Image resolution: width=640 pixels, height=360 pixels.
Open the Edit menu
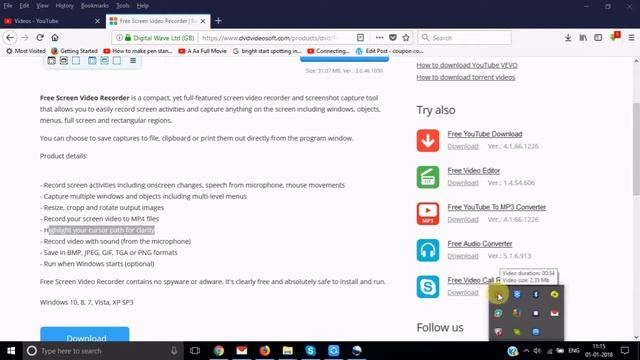(x=24, y=6)
